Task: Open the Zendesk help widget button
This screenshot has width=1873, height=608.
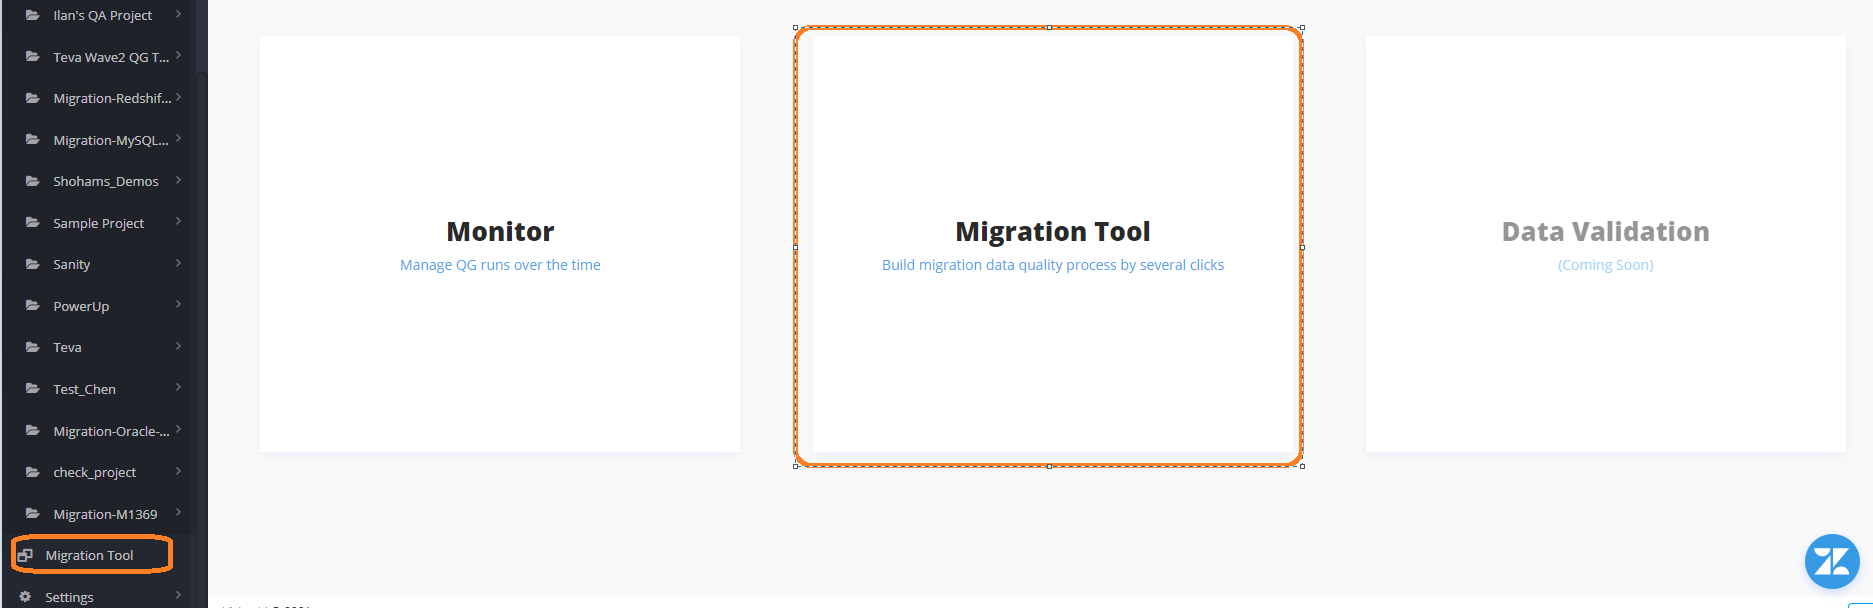Action: pos(1832,561)
